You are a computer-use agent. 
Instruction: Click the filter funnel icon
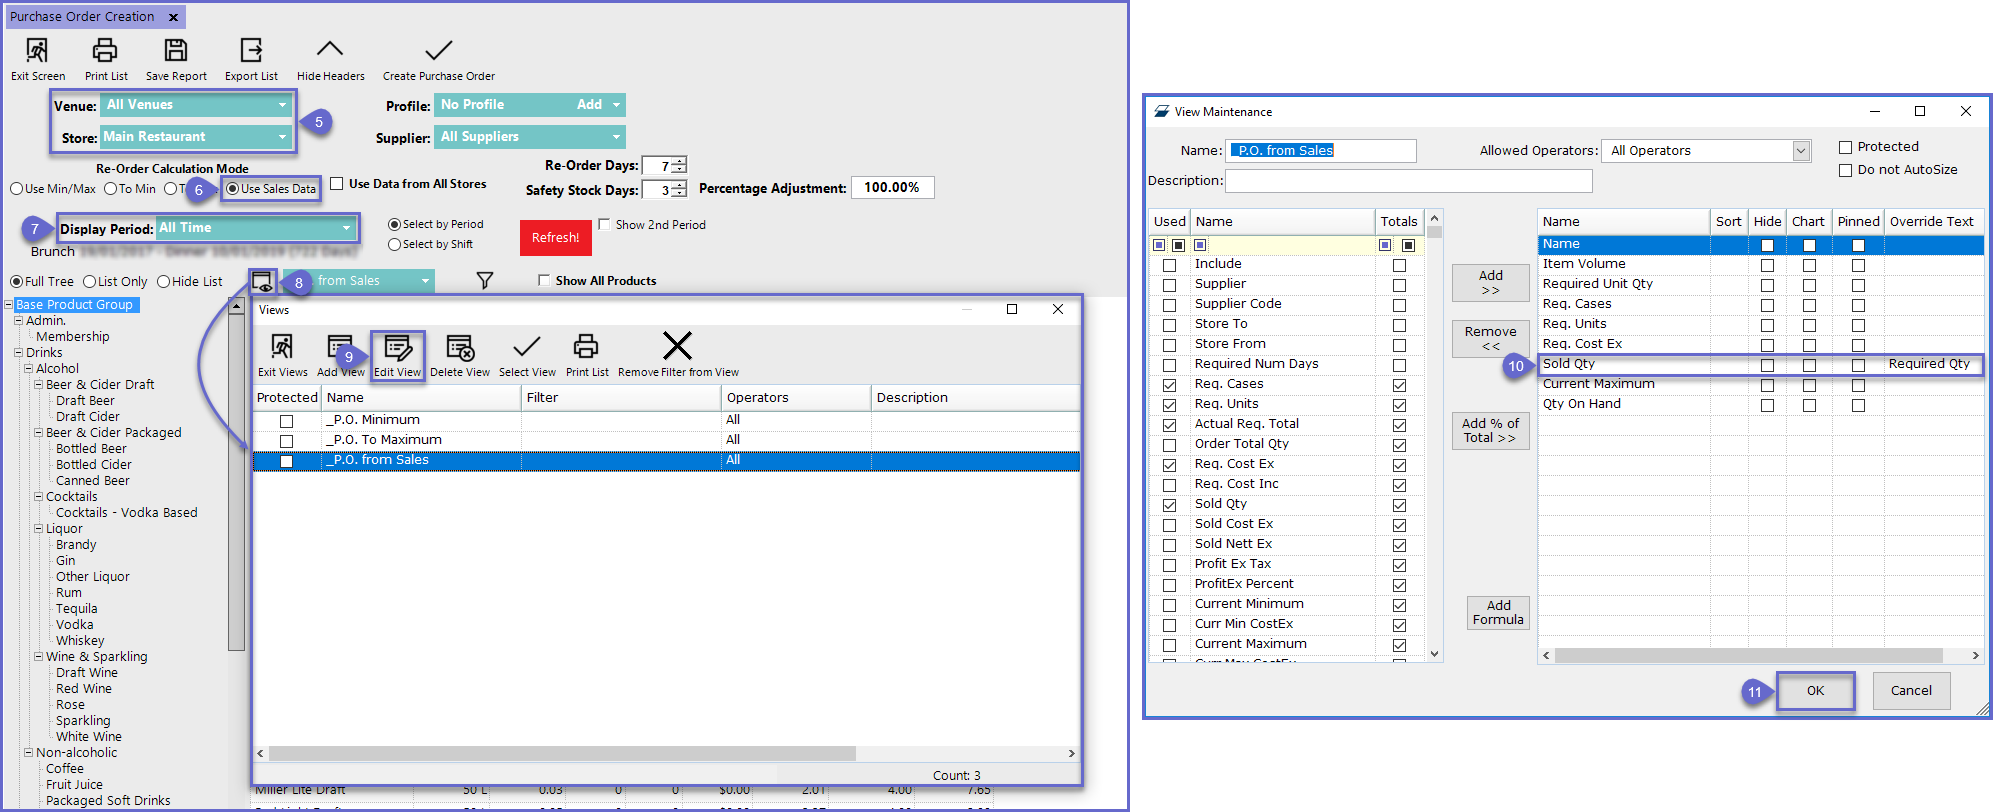(x=485, y=281)
